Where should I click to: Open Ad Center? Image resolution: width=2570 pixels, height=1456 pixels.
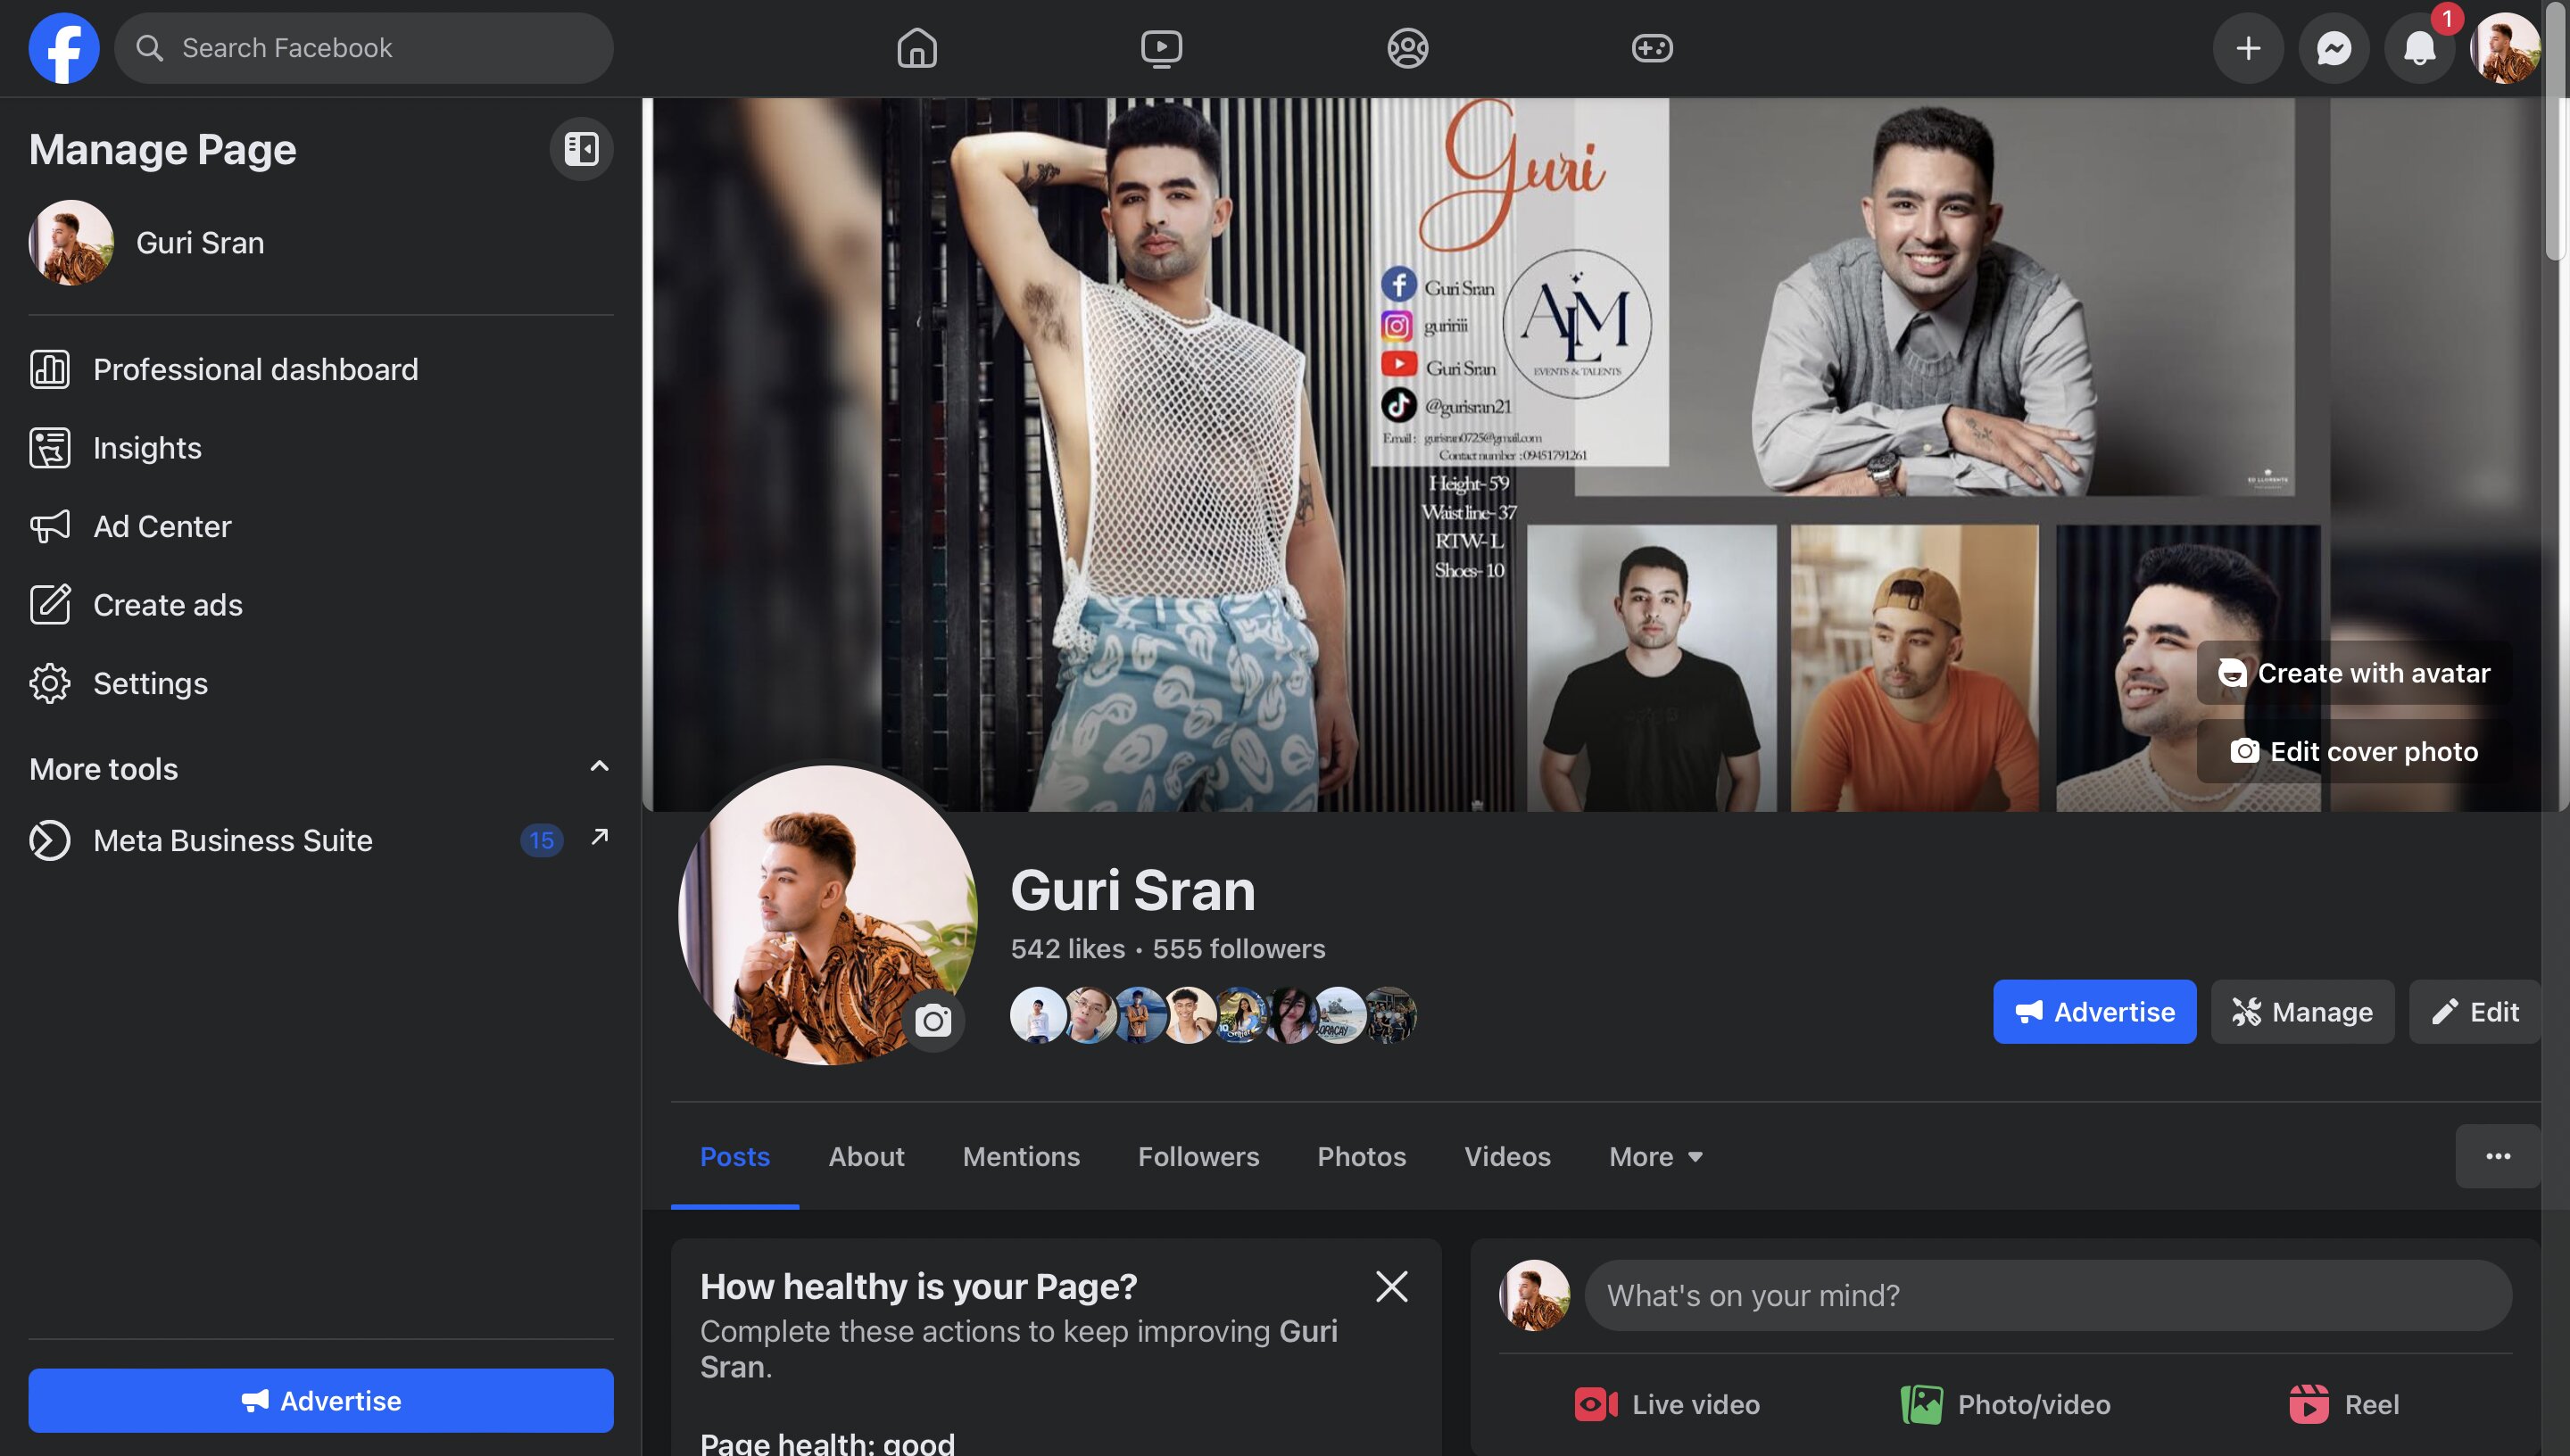click(x=321, y=526)
